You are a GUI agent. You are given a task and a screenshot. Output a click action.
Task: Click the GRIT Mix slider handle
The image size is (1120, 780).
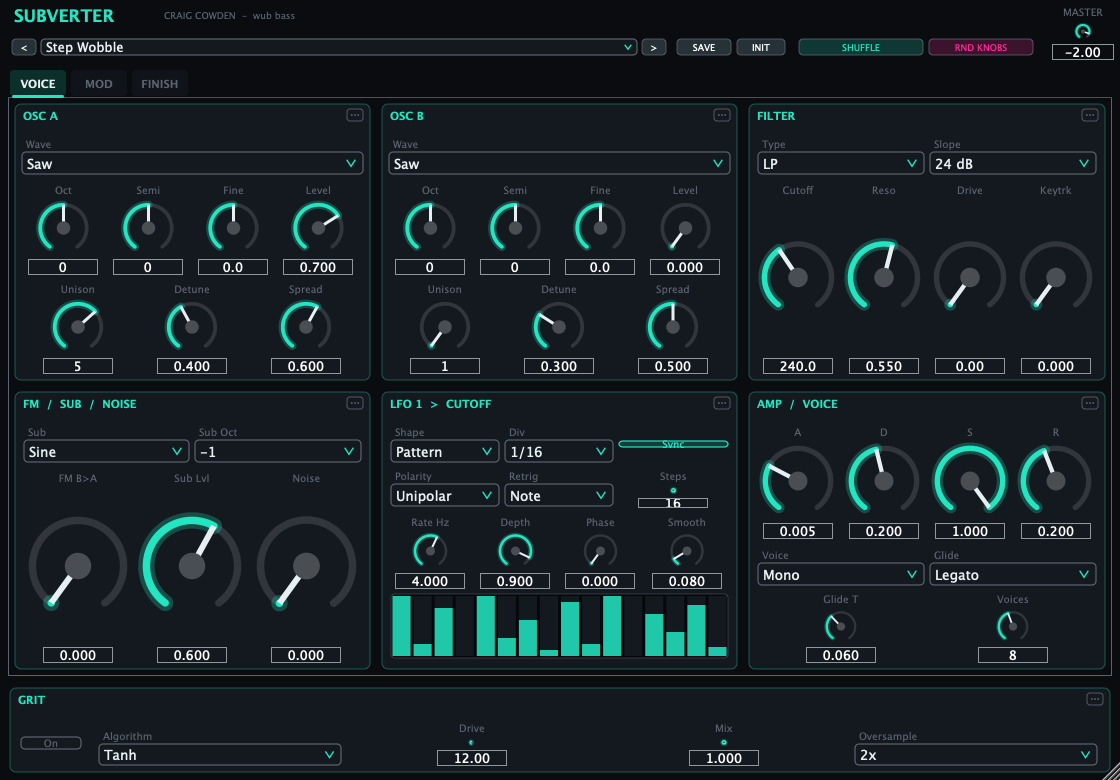[724, 743]
